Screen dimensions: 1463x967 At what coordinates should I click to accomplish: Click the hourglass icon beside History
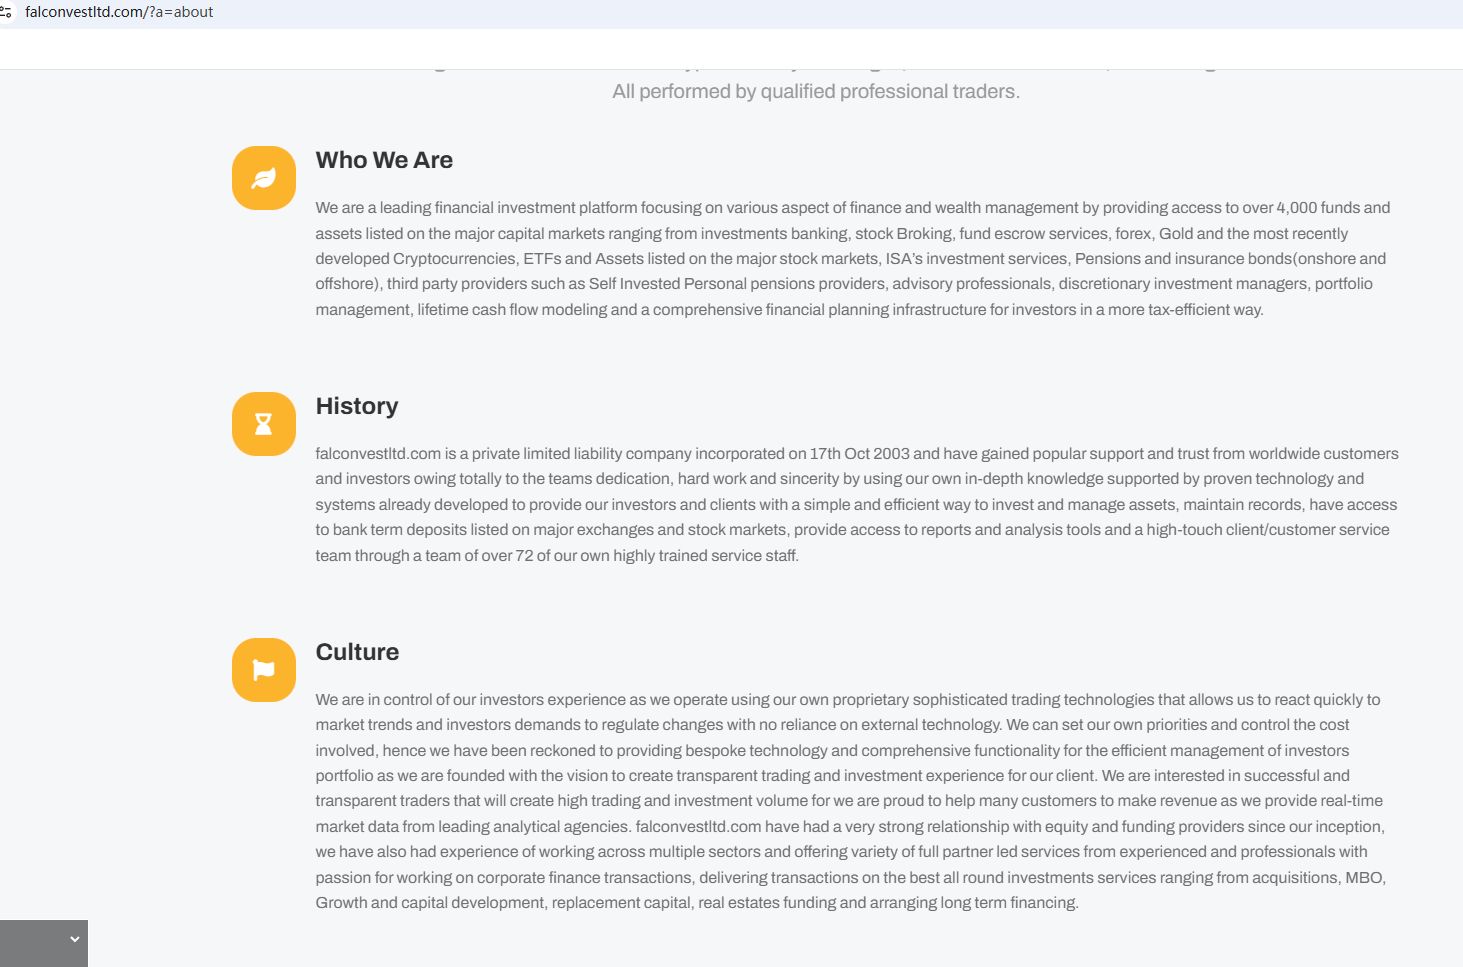(264, 424)
